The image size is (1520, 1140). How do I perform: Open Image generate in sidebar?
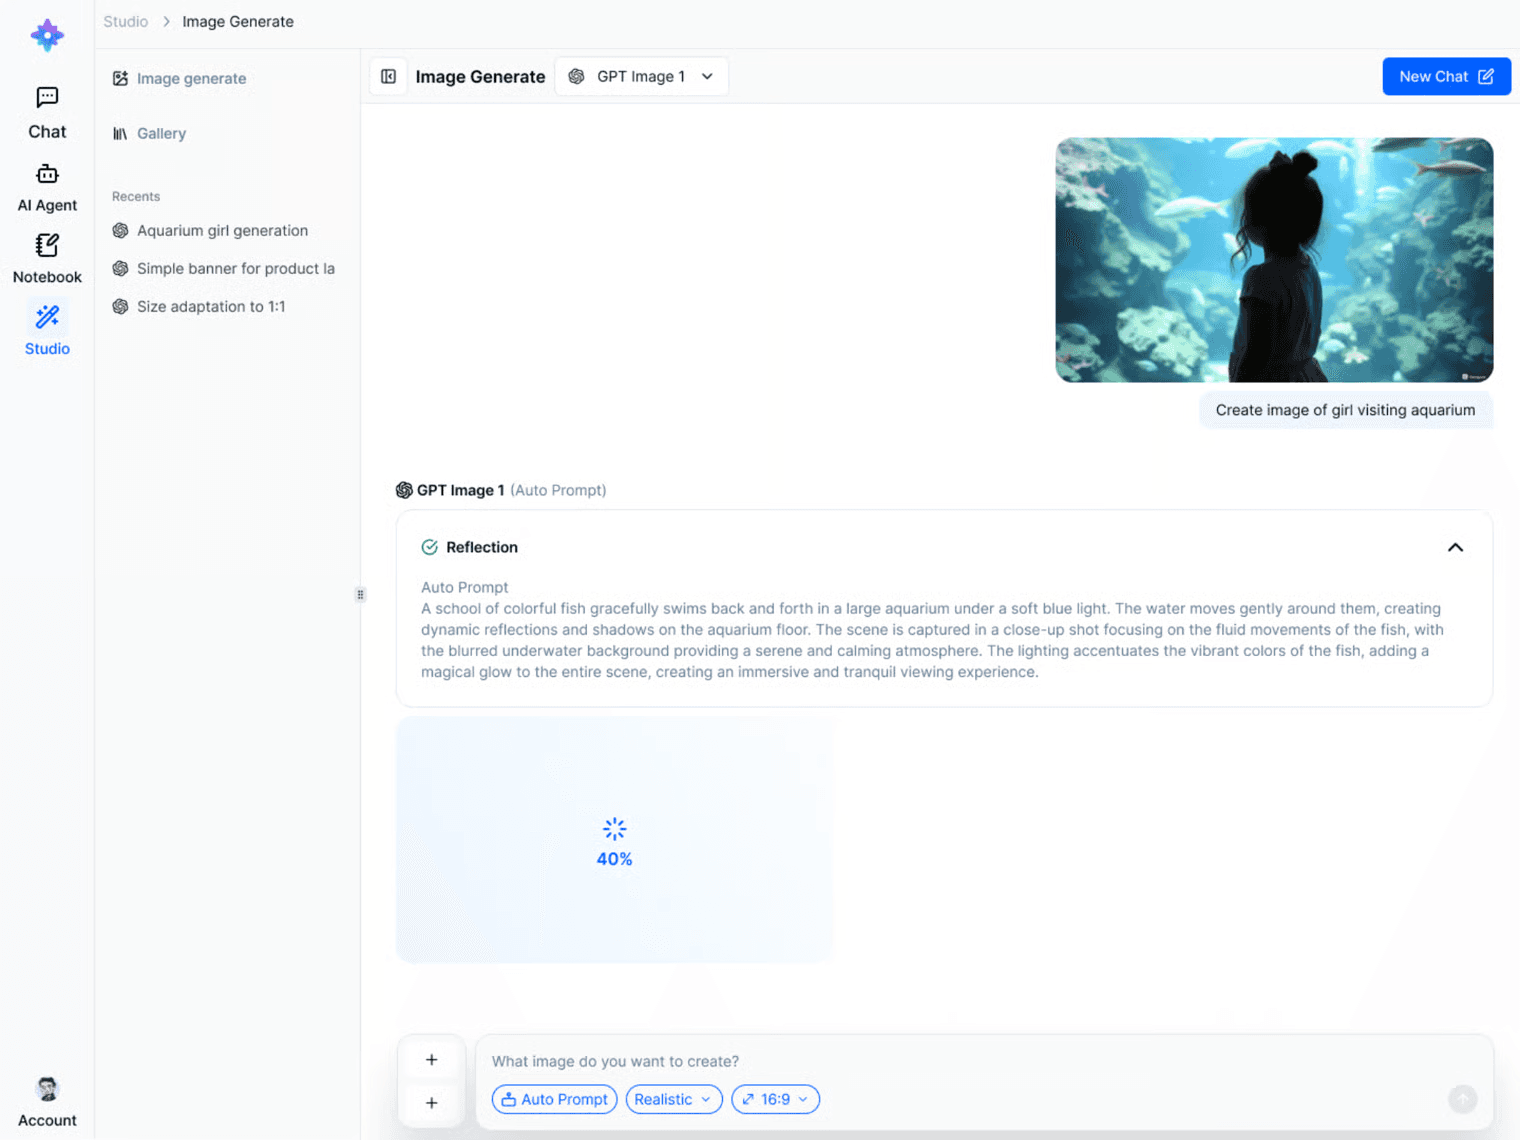(x=180, y=78)
